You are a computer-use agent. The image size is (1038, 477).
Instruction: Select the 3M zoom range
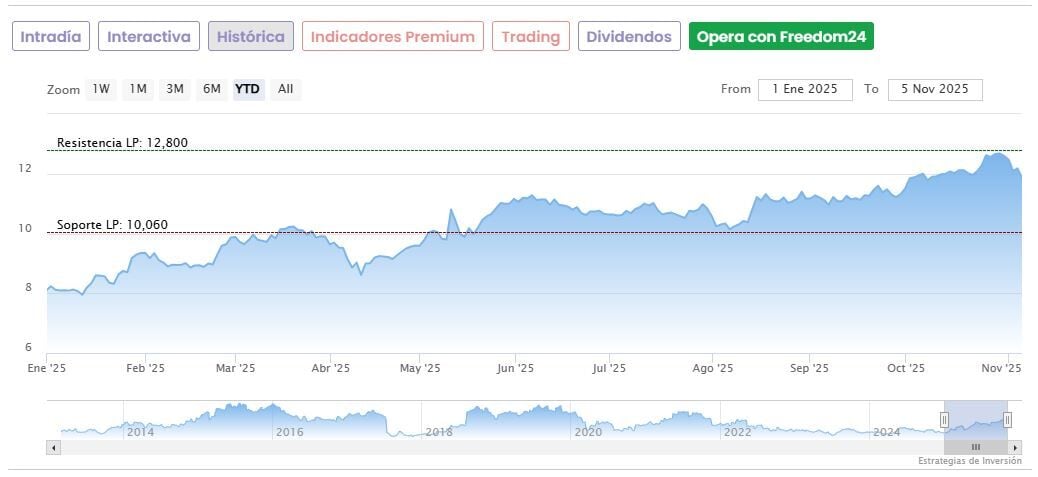click(175, 89)
